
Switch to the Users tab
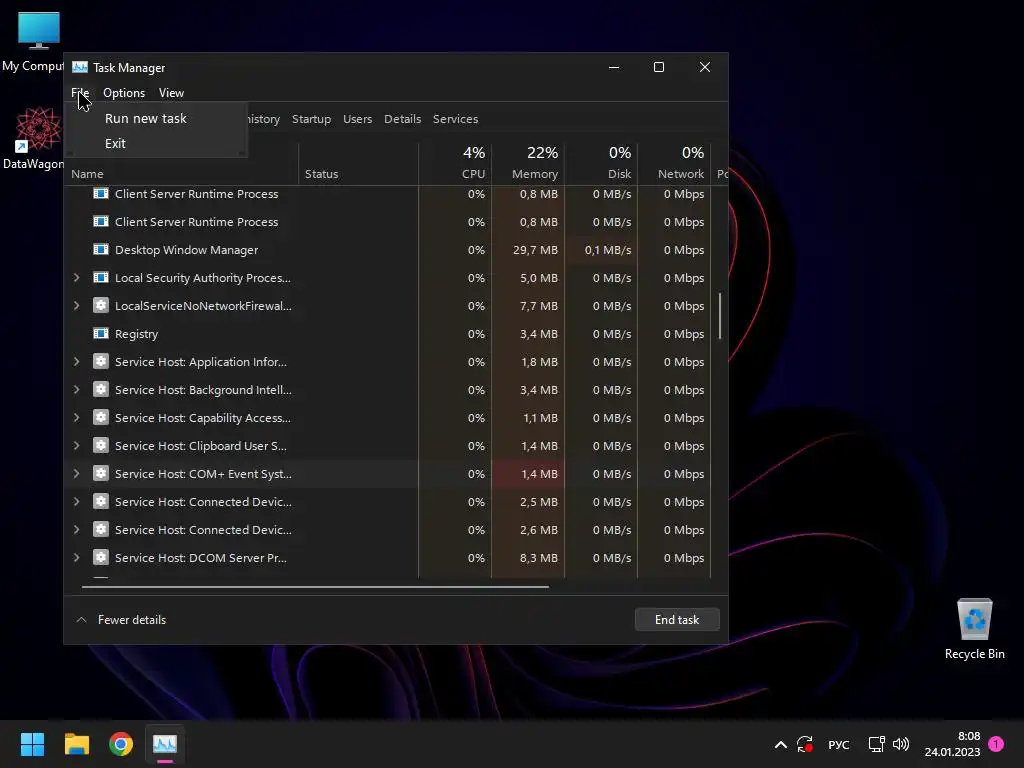357,119
